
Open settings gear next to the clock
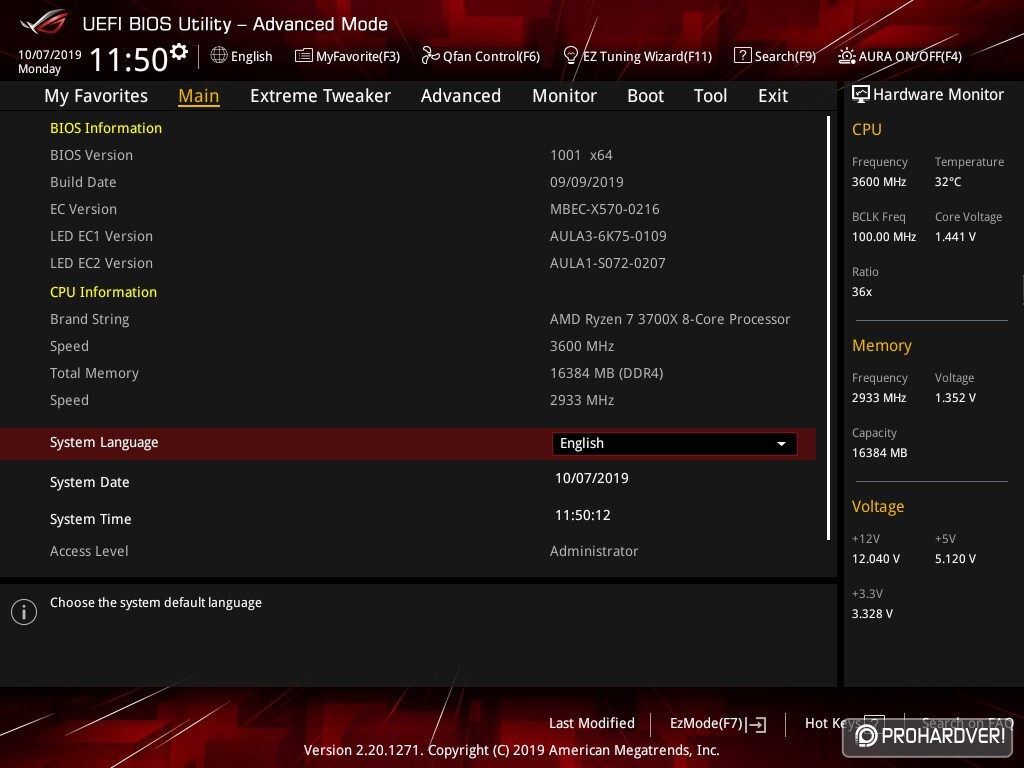pyautogui.click(x=179, y=51)
